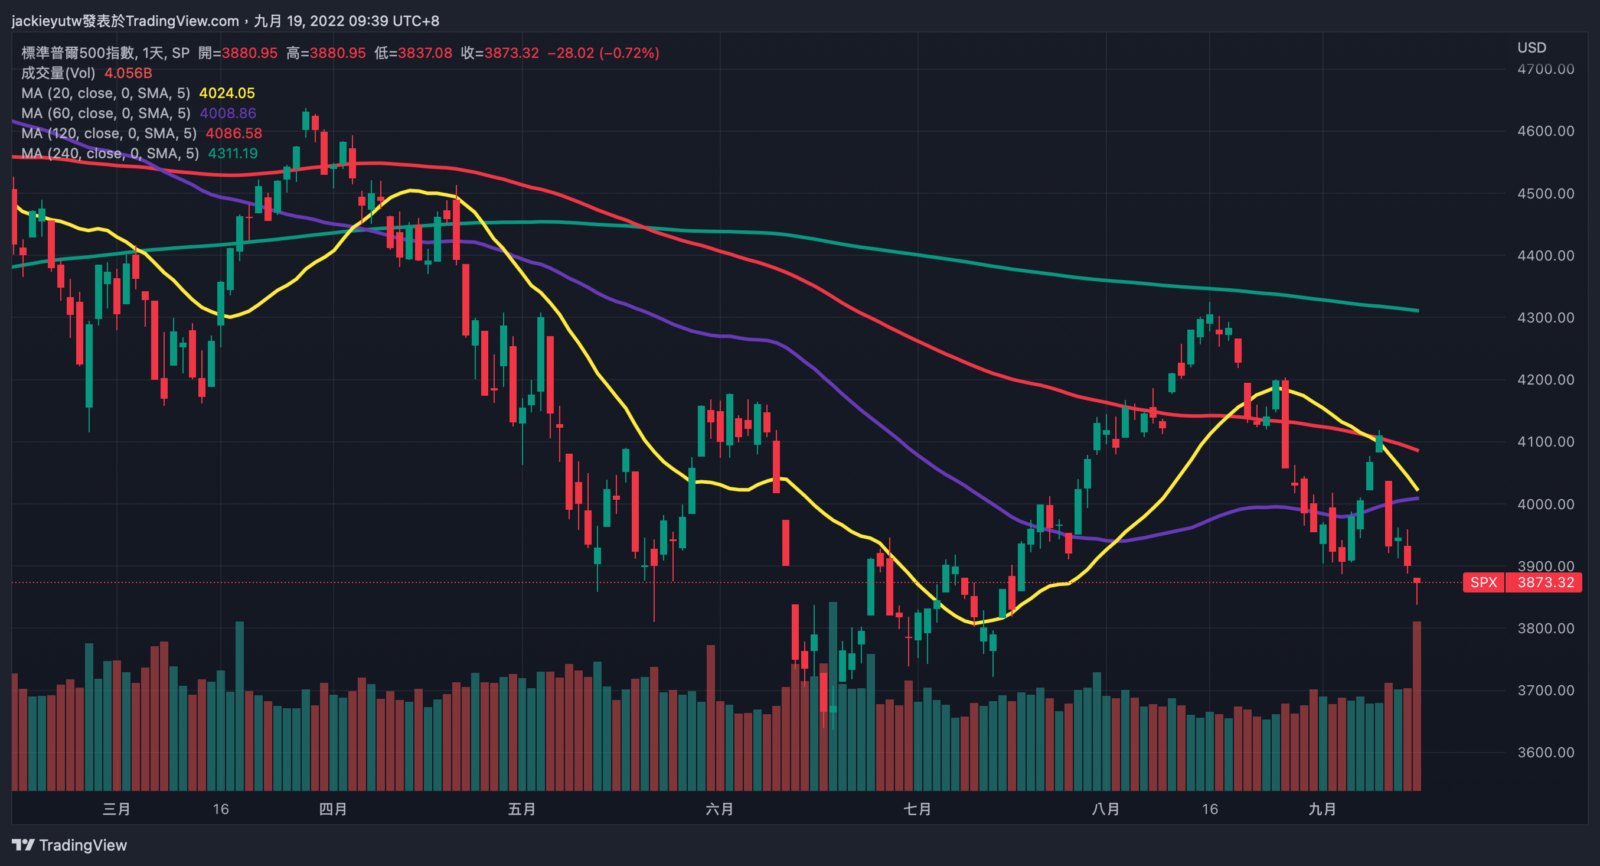
Task: Open the USD currency selector
Action: 1531,47
